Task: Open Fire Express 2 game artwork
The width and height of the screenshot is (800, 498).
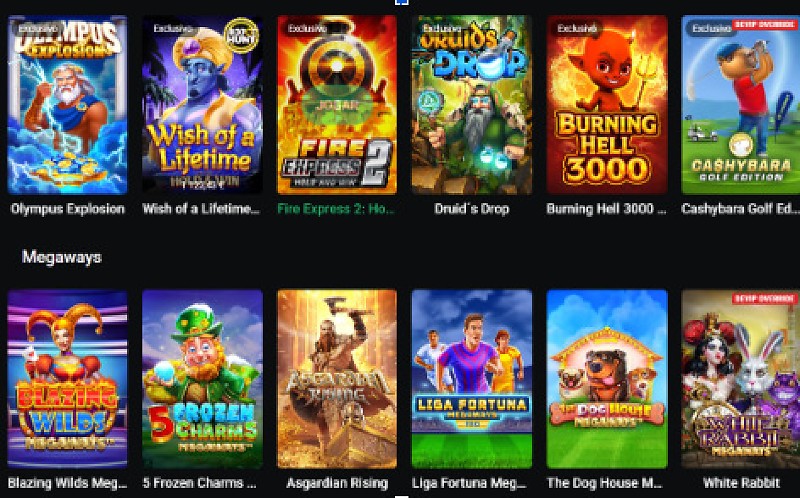Action: [x=337, y=105]
